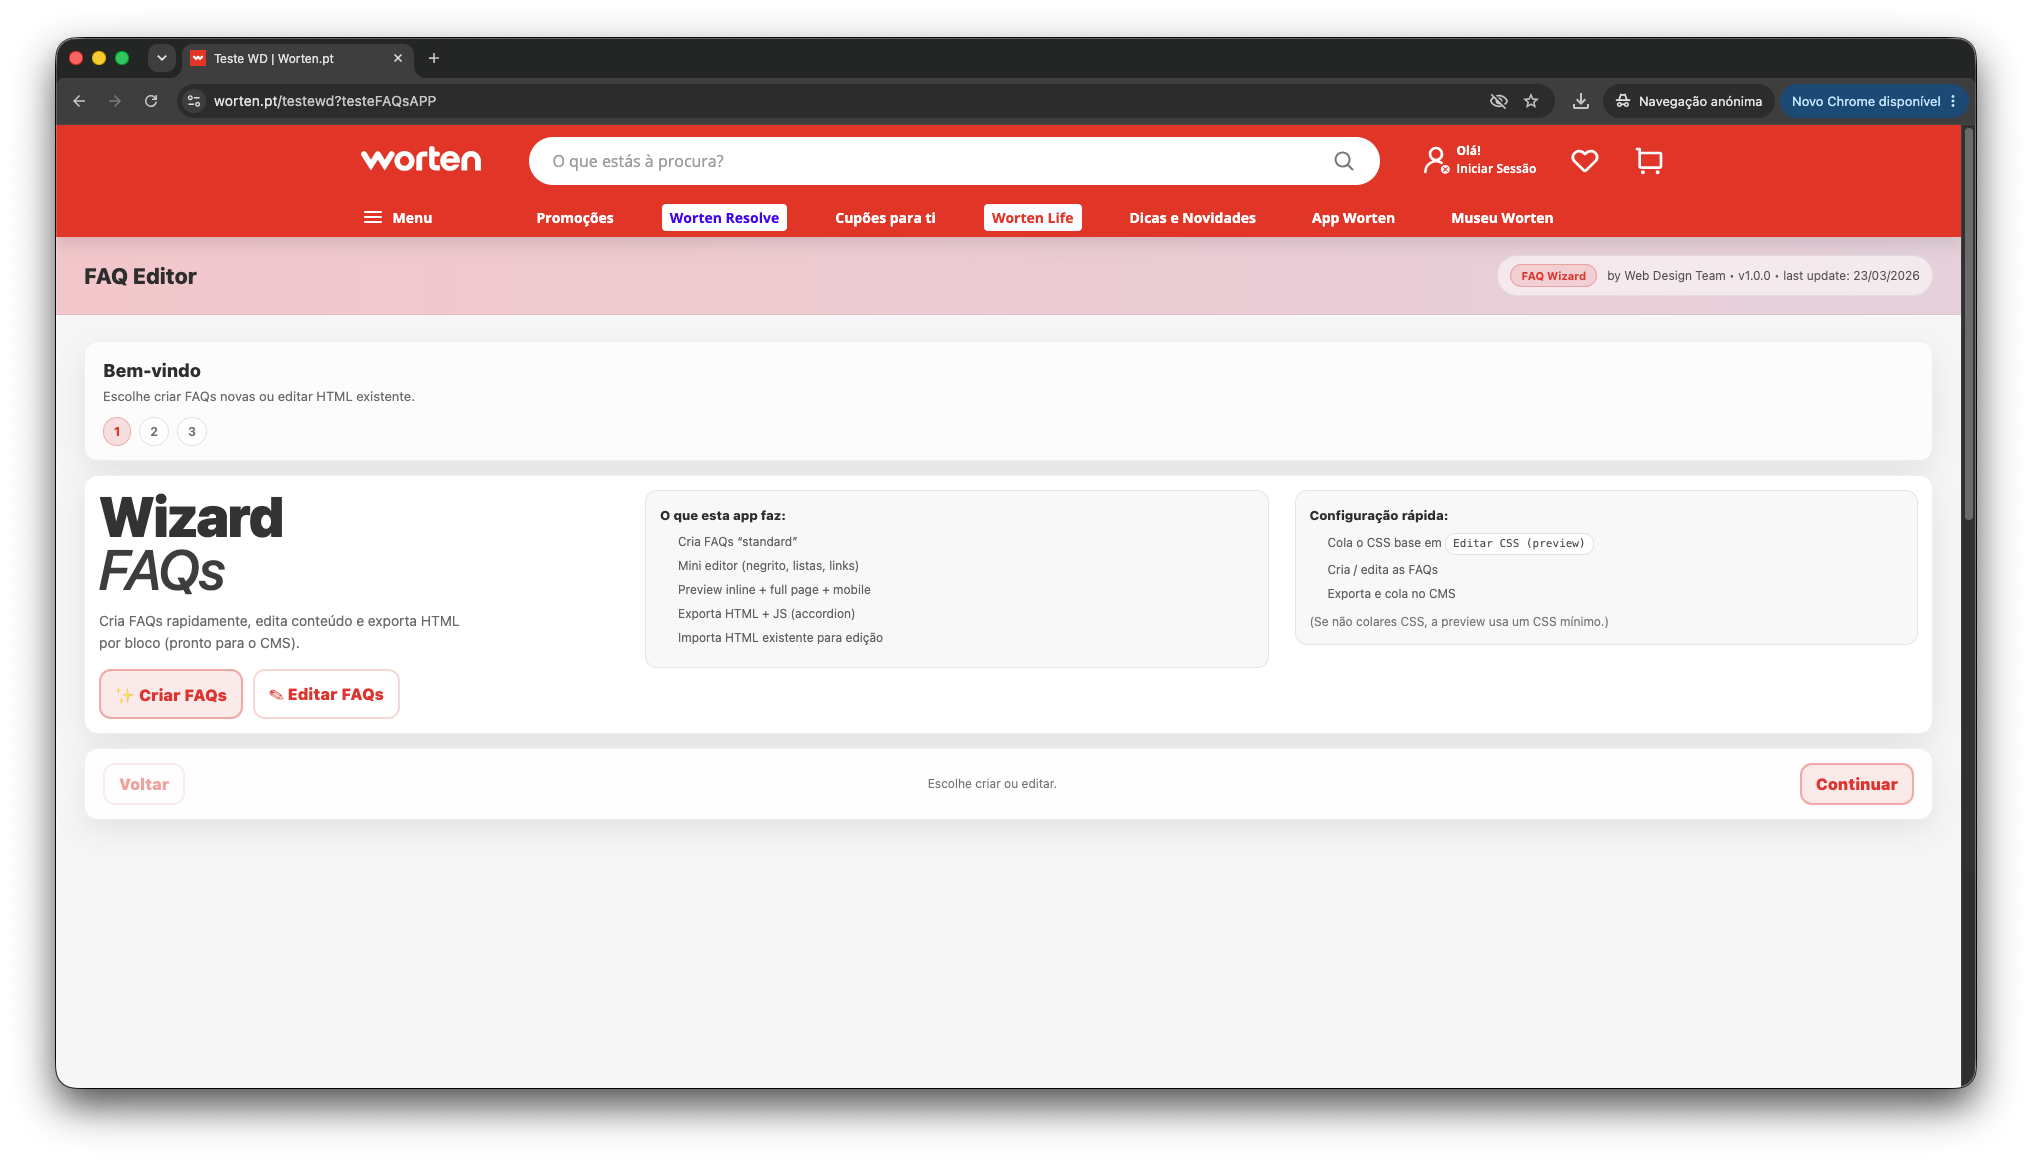Open Chrome's three-dot menu
Viewport: 2032px width, 1162px height.
pos(1953,101)
